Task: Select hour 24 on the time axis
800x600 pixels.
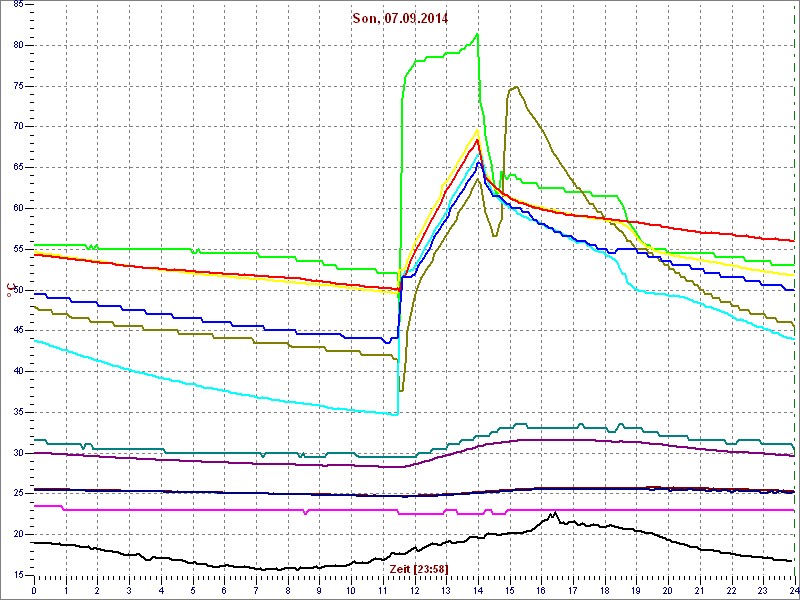Action: pyautogui.click(x=792, y=590)
